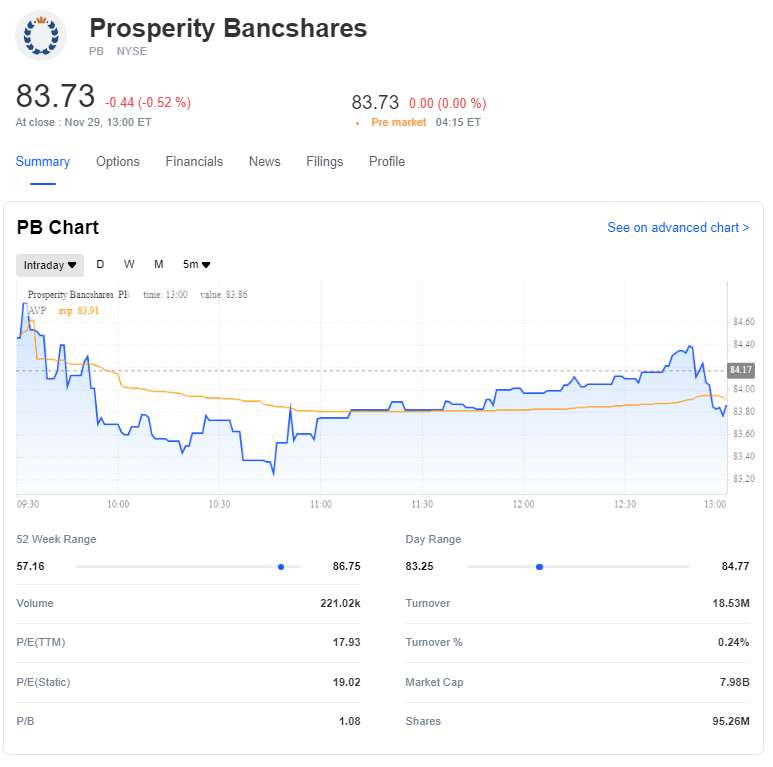Click the Day Range slider marker
Screen dimensions: 773x767
coord(539,567)
